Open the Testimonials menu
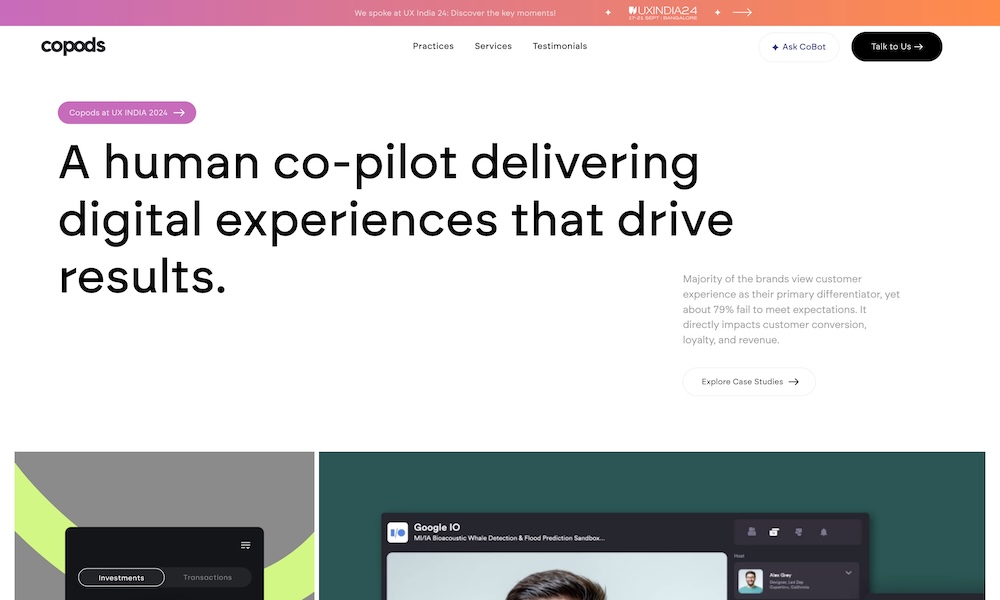The height and width of the screenshot is (600, 1000). (x=560, y=46)
